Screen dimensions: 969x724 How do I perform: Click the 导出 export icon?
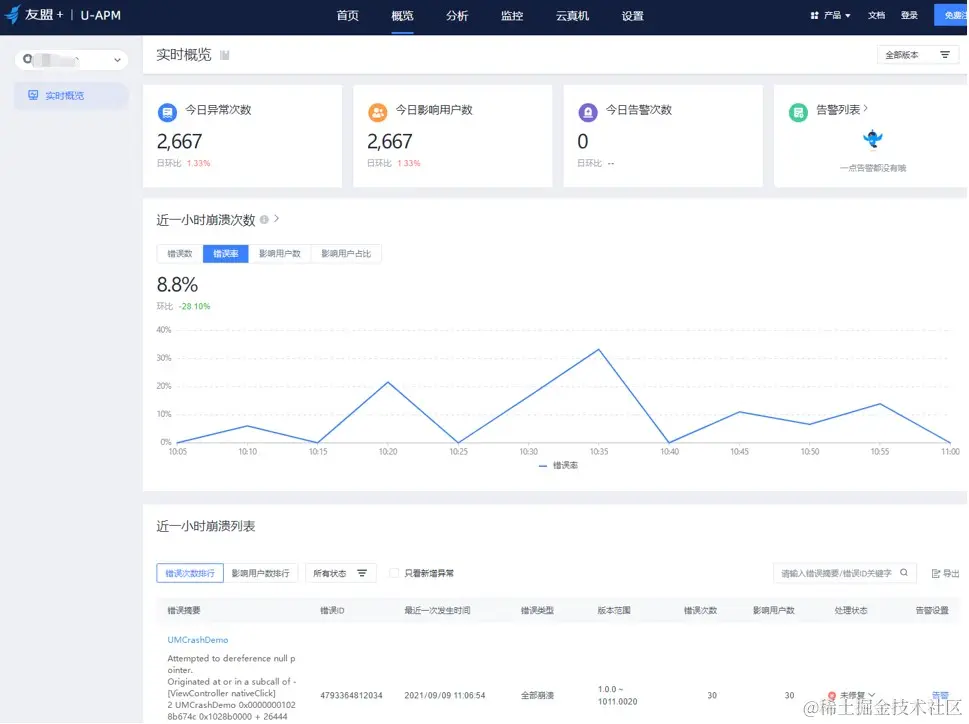point(936,573)
